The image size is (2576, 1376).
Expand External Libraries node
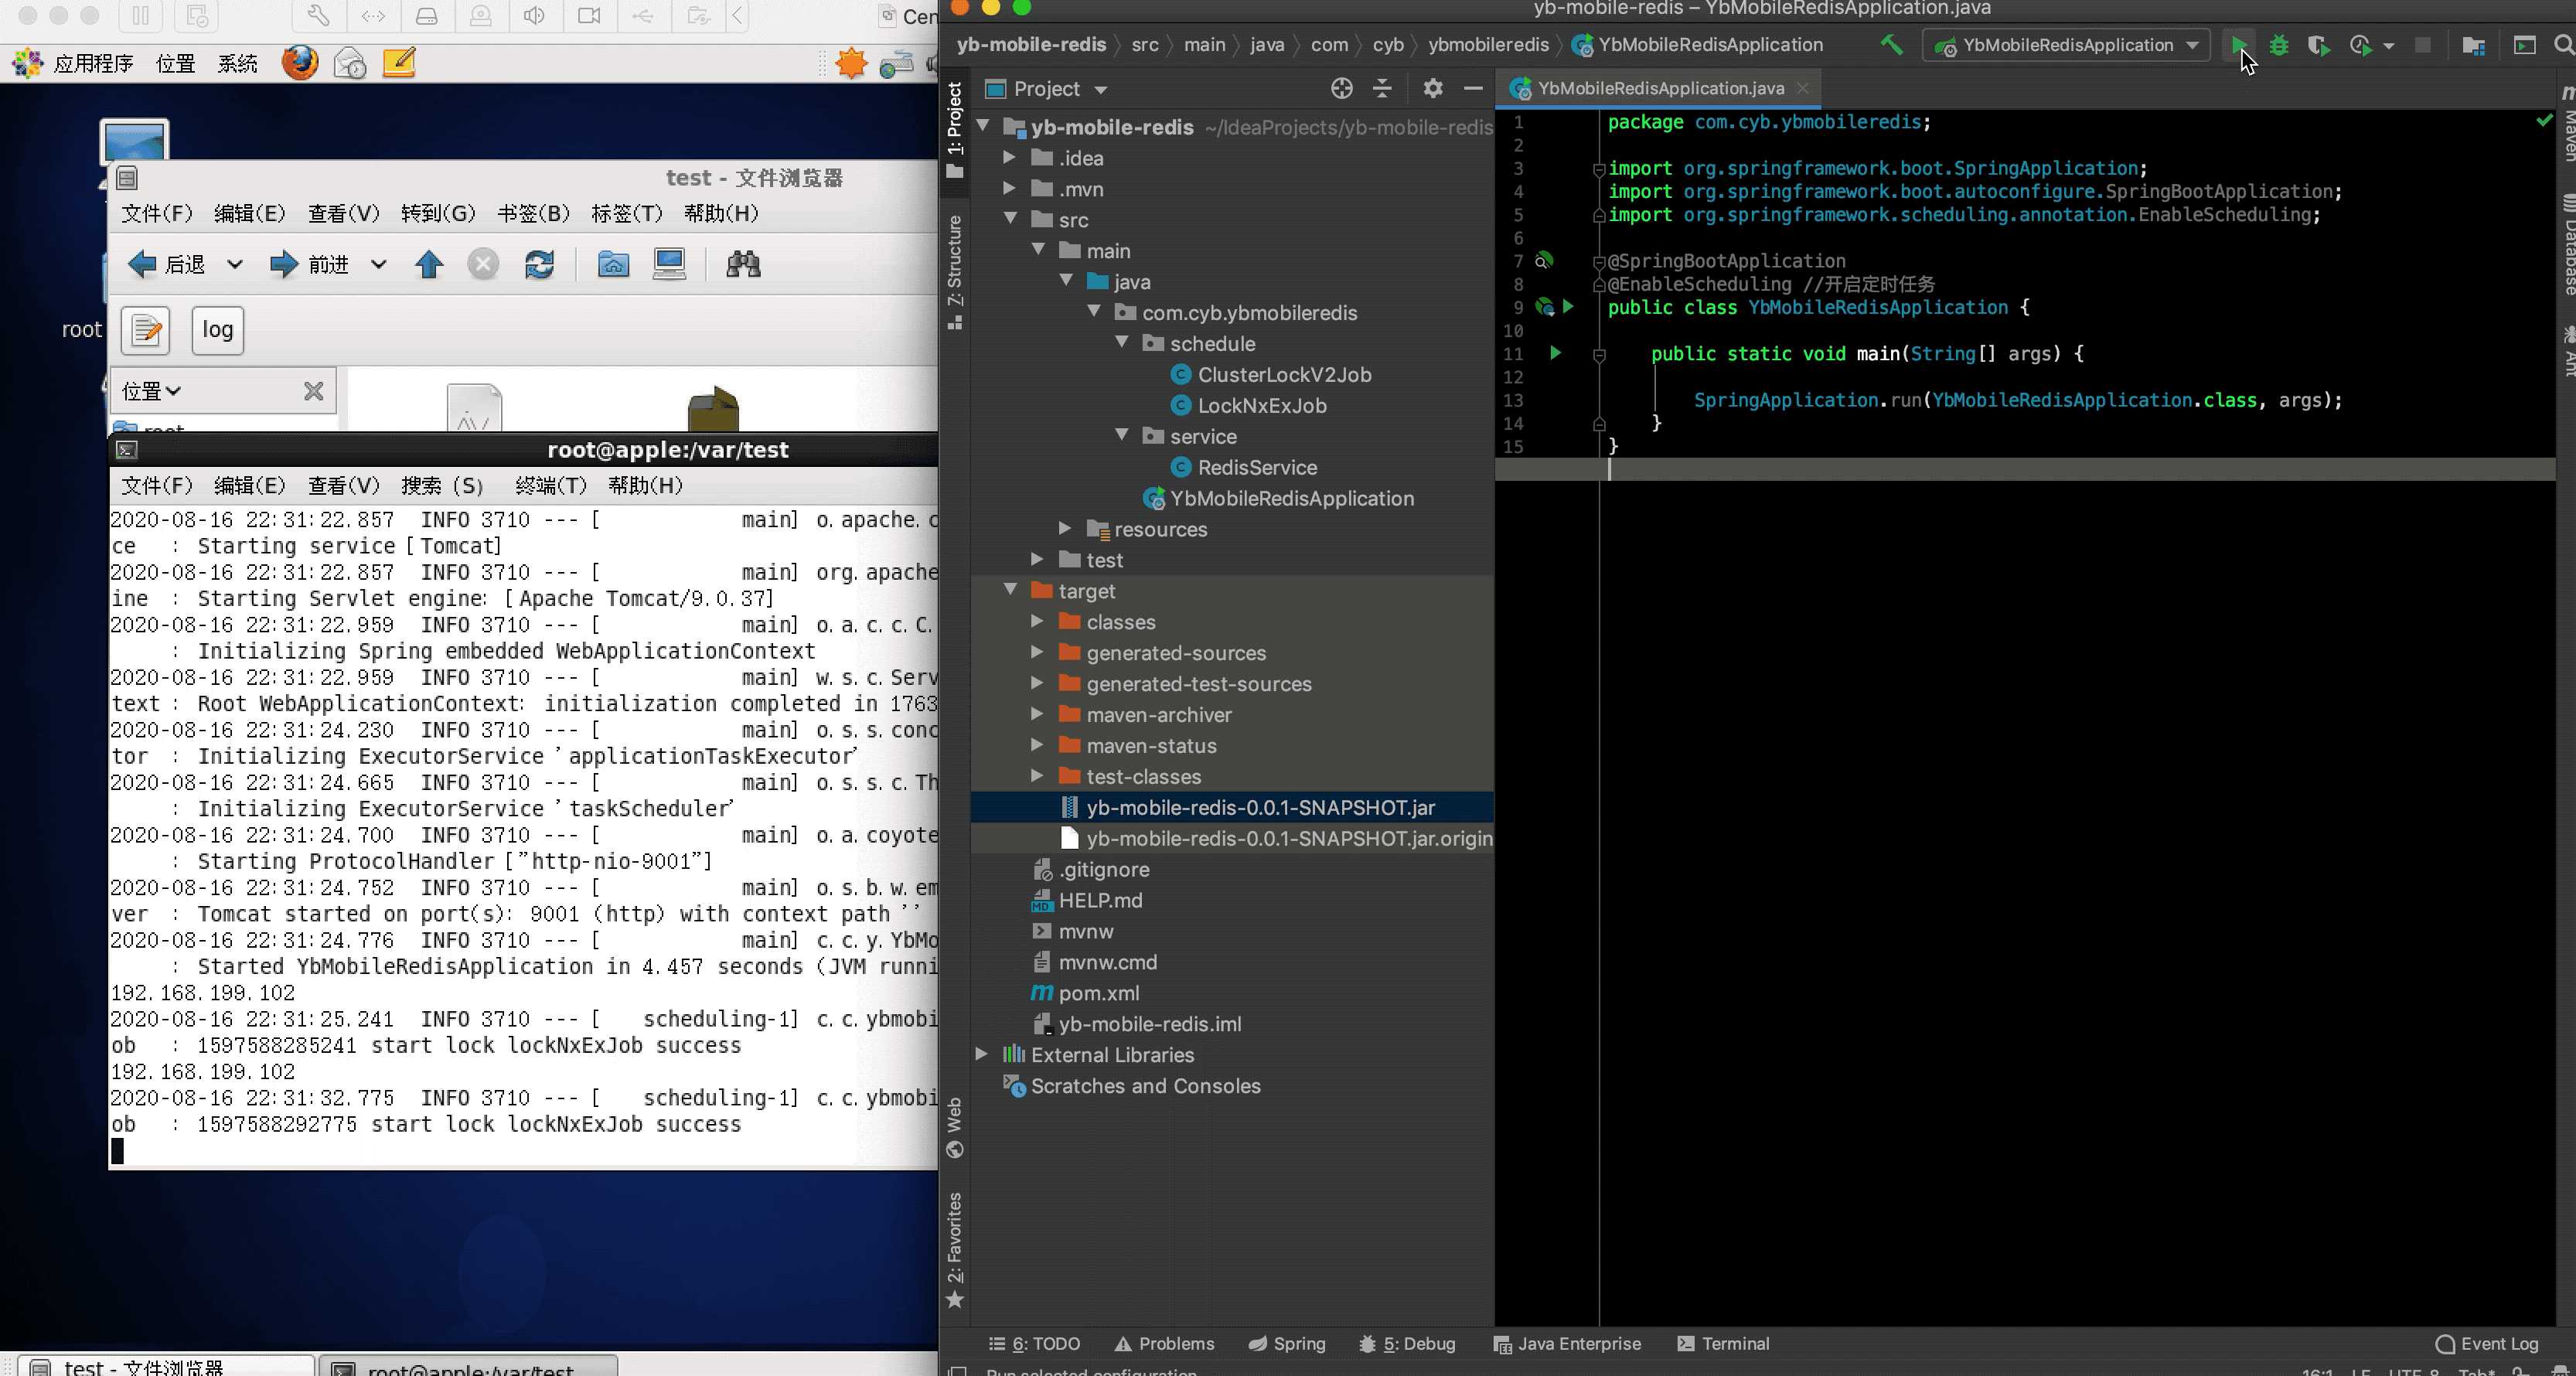tap(982, 1054)
